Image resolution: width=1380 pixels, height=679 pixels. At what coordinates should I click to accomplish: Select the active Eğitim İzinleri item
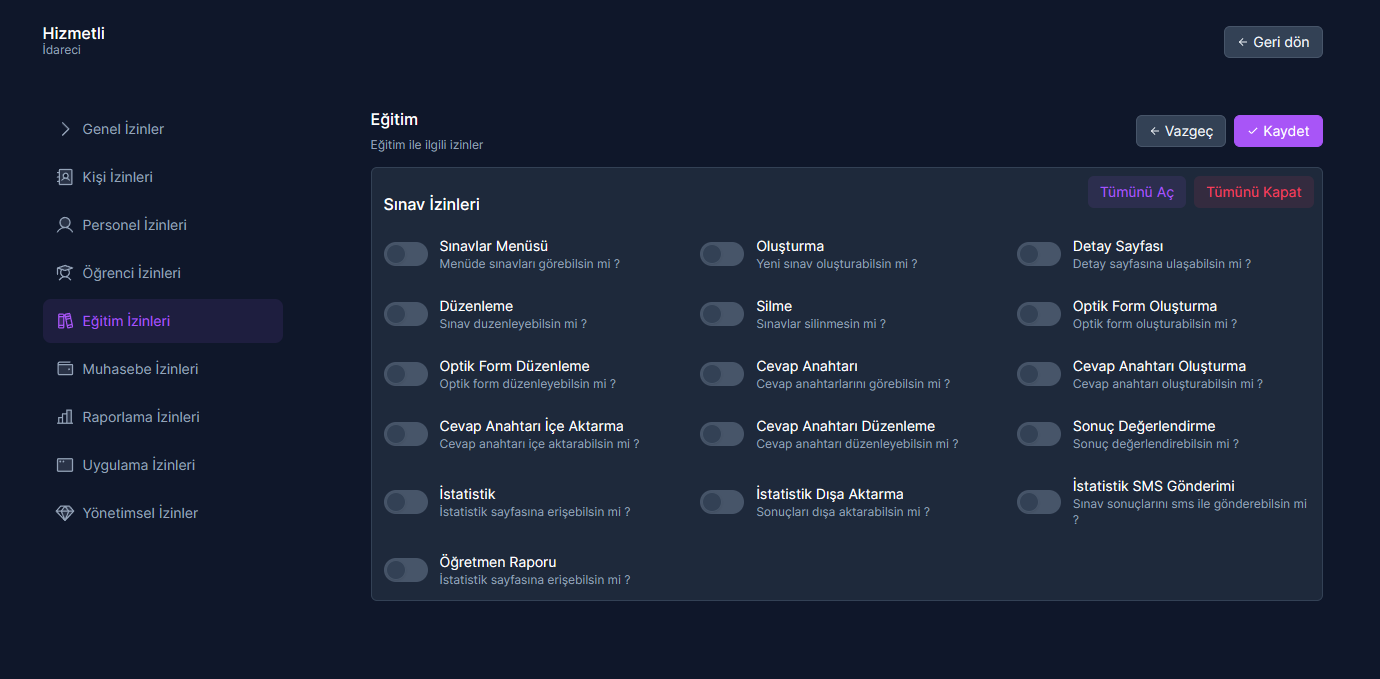pyautogui.click(x=163, y=321)
